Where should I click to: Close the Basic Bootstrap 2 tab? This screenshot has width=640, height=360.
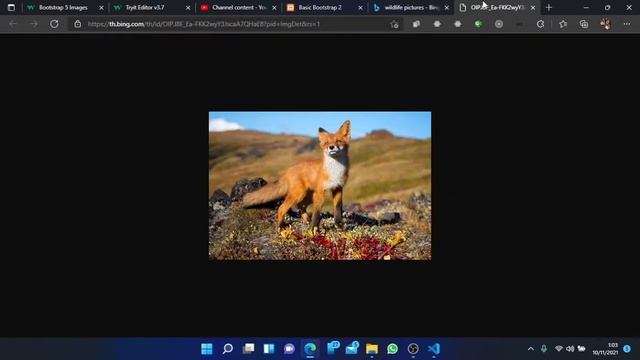coord(360,8)
